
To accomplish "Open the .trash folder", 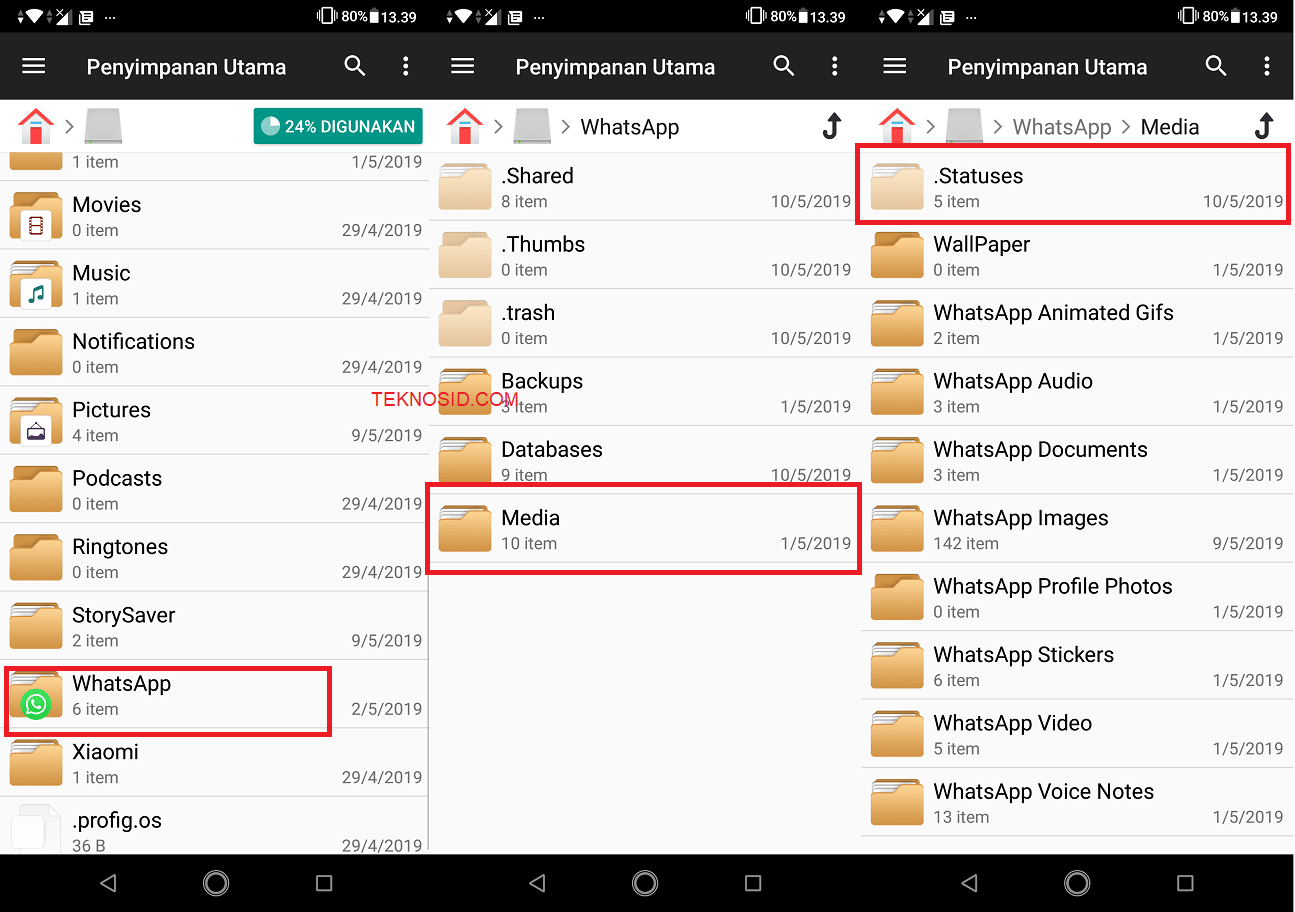I will [645, 324].
